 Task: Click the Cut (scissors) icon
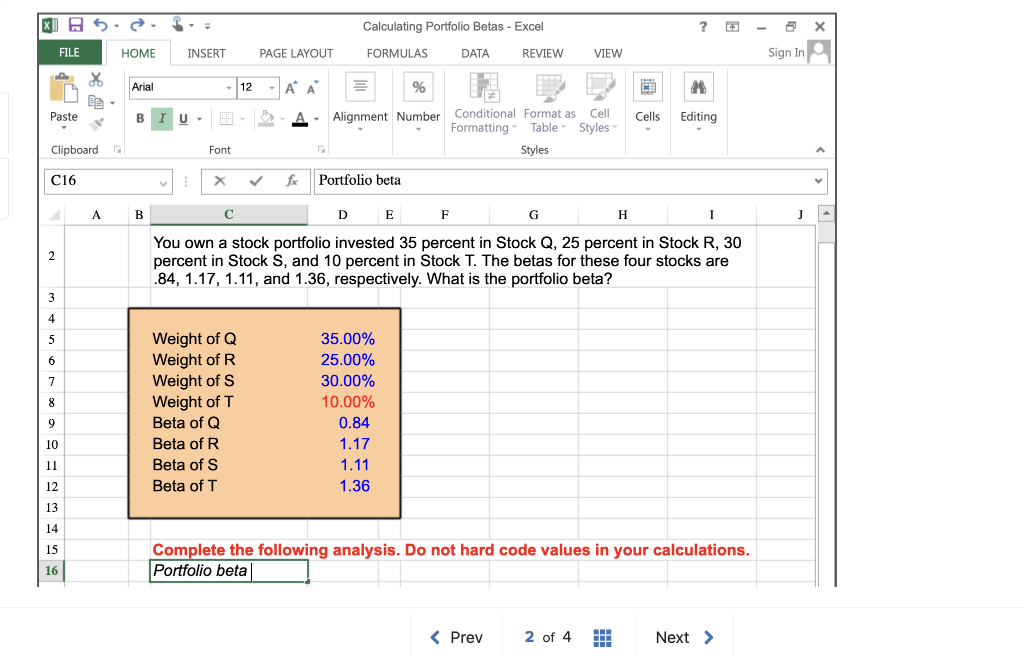click(96, 80)
